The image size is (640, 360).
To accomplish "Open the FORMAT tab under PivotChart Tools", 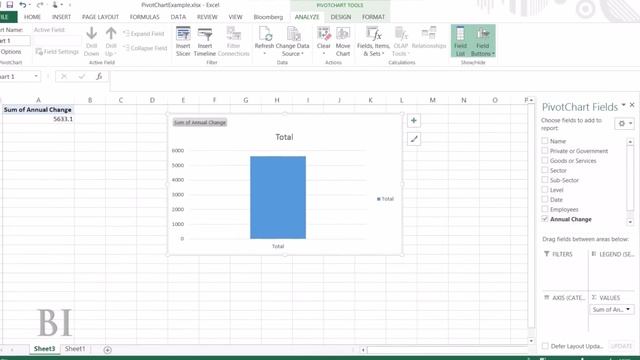I will coord(373,17).
